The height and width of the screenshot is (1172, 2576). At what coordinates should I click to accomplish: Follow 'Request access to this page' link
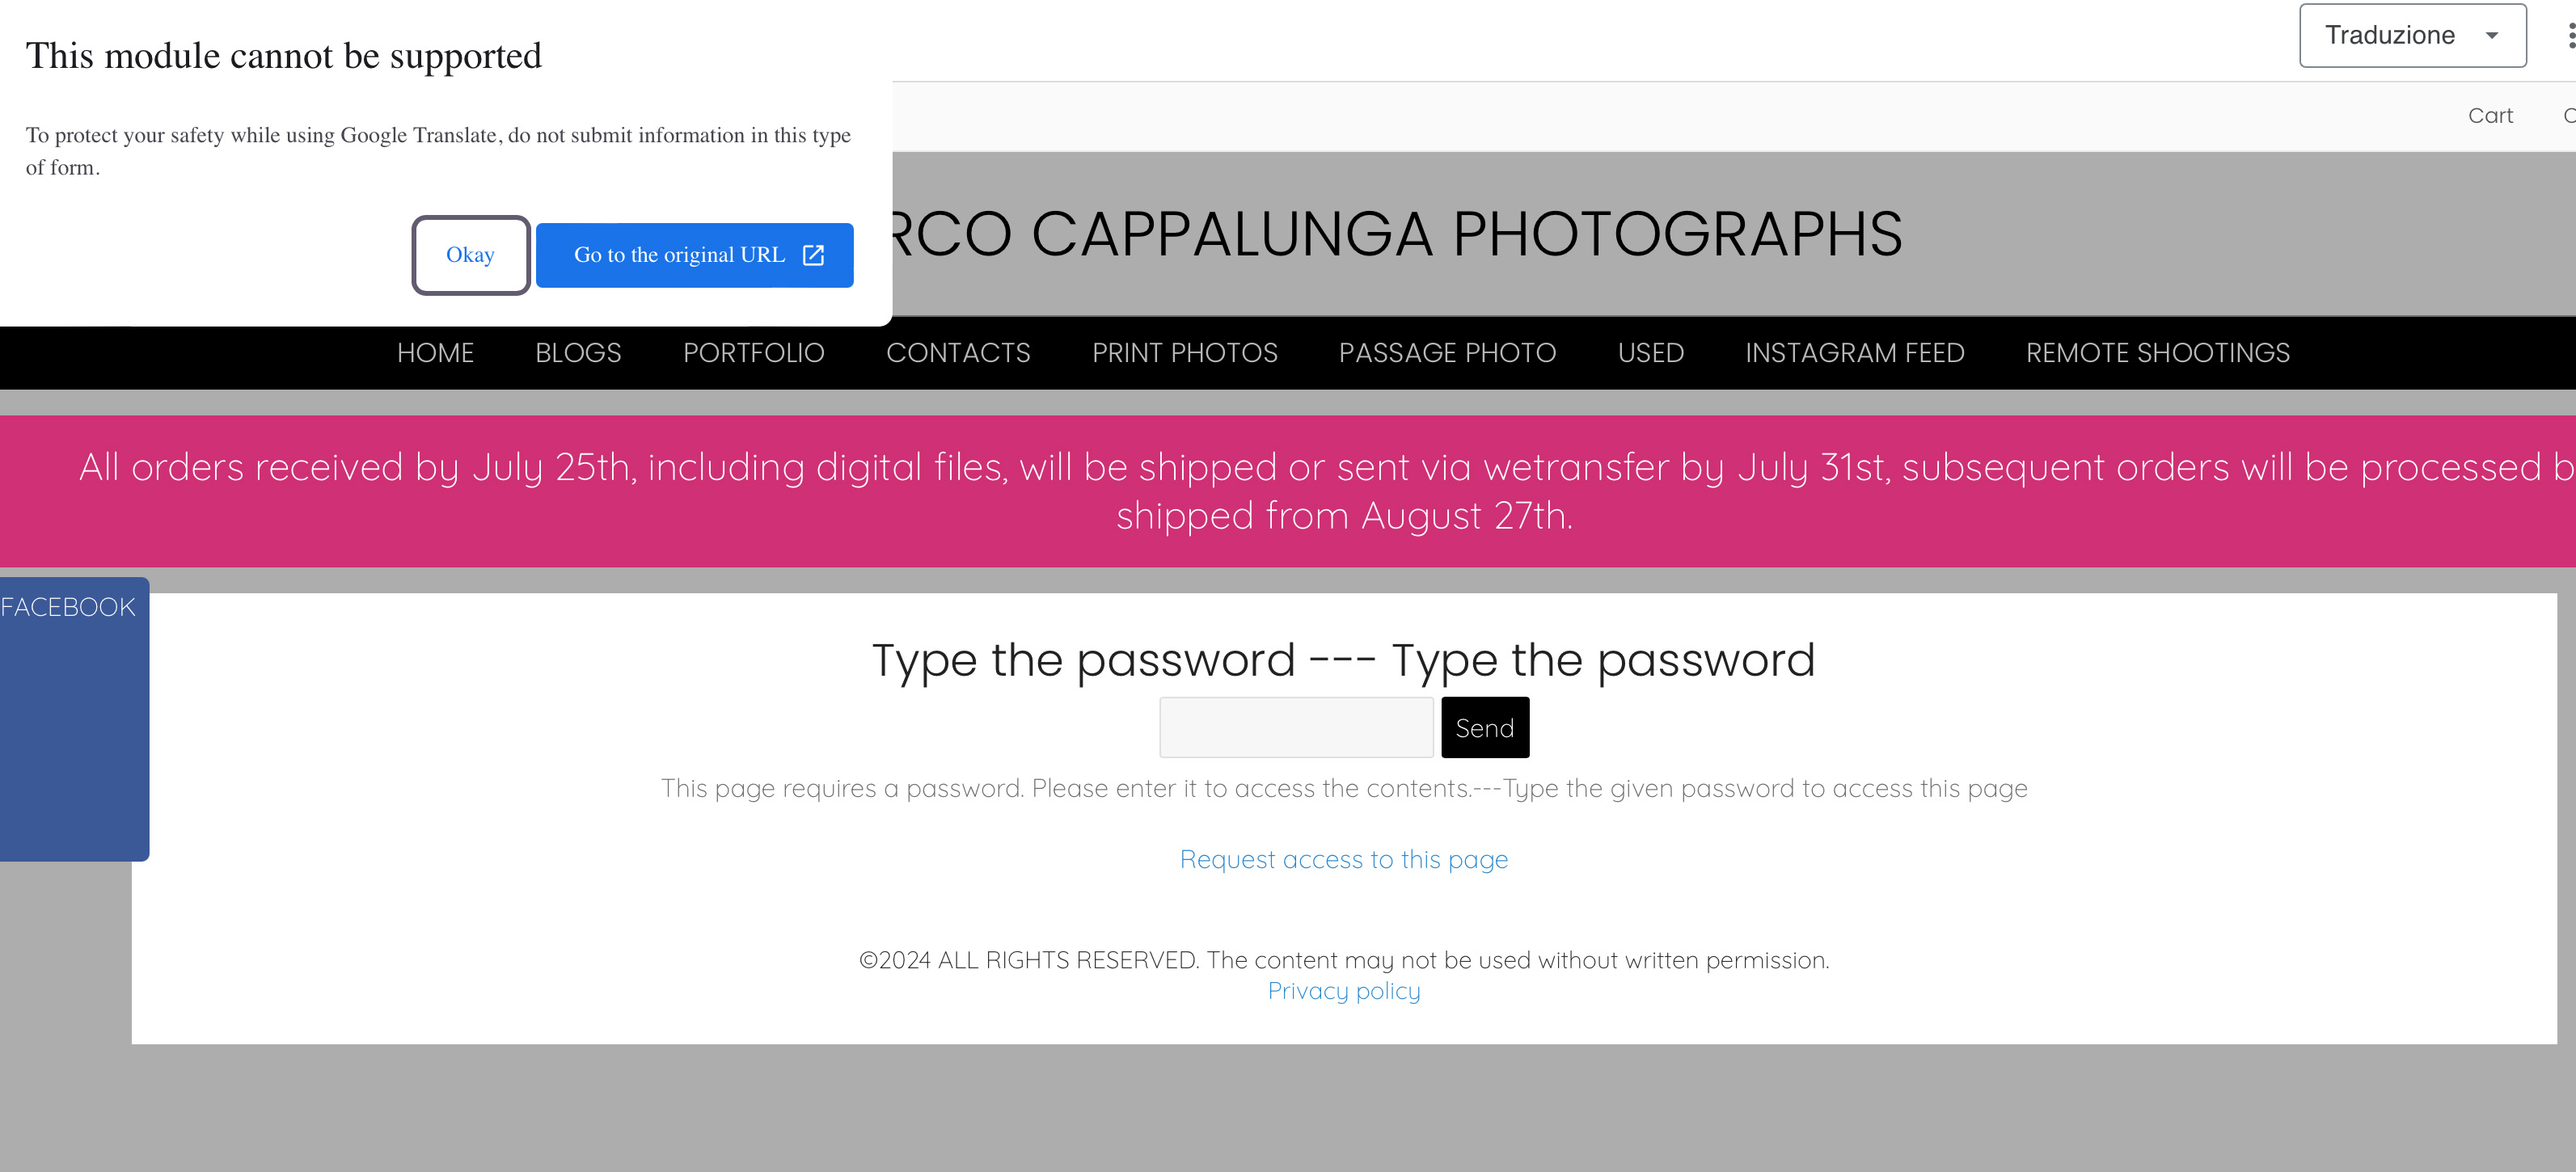[1343, 860]
